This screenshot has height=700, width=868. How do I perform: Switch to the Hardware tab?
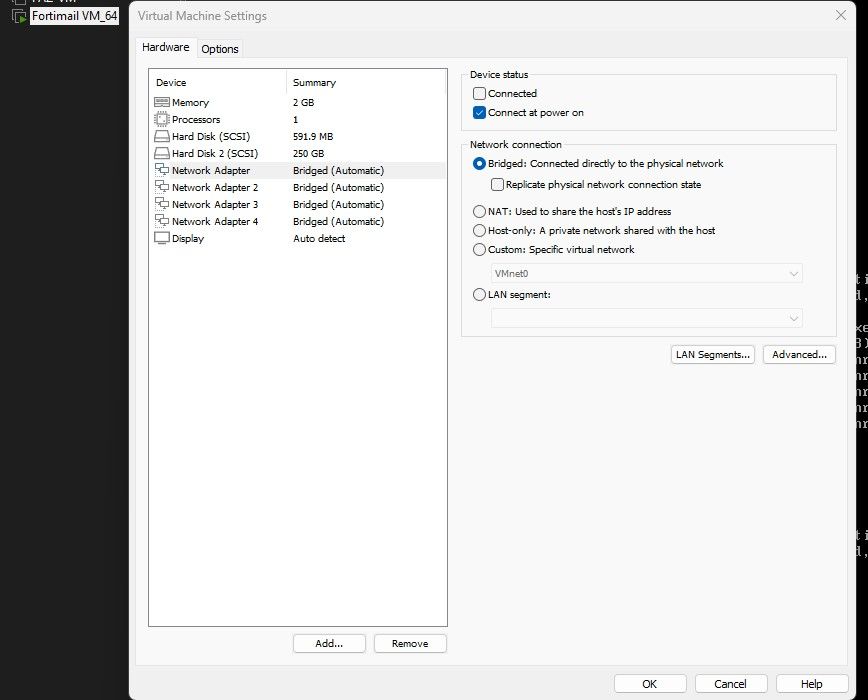(166, 48)
